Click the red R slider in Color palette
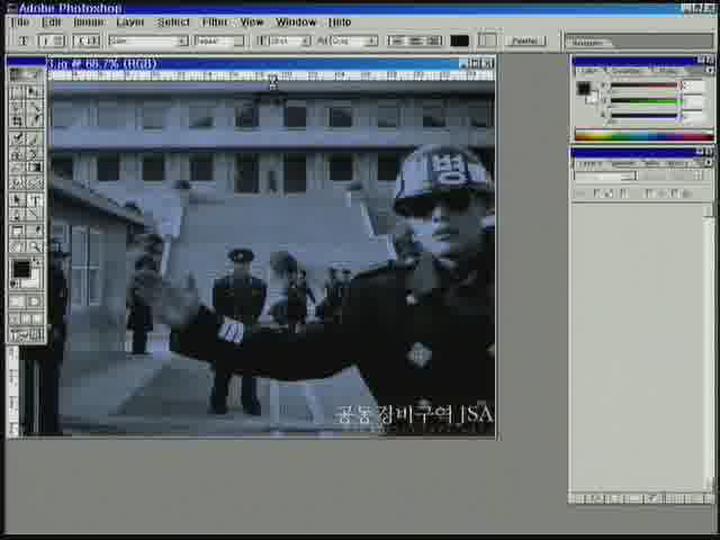Image resolution: width=720 pixels, height=540 pixels. coord(644,86)
